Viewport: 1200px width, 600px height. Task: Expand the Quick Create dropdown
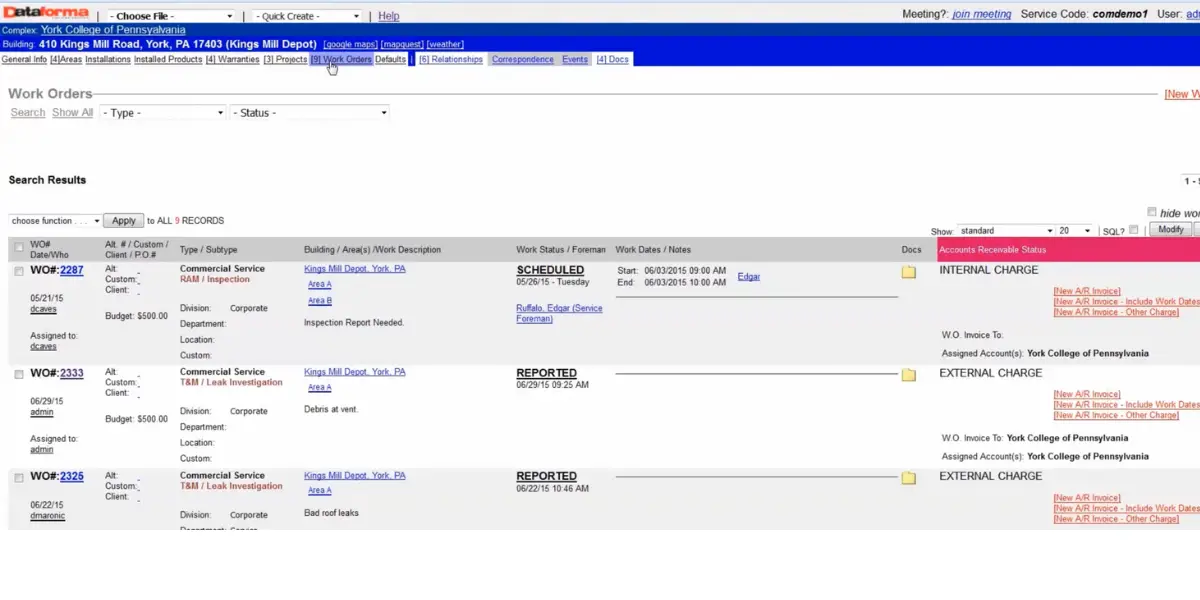(x=307, y=16)
